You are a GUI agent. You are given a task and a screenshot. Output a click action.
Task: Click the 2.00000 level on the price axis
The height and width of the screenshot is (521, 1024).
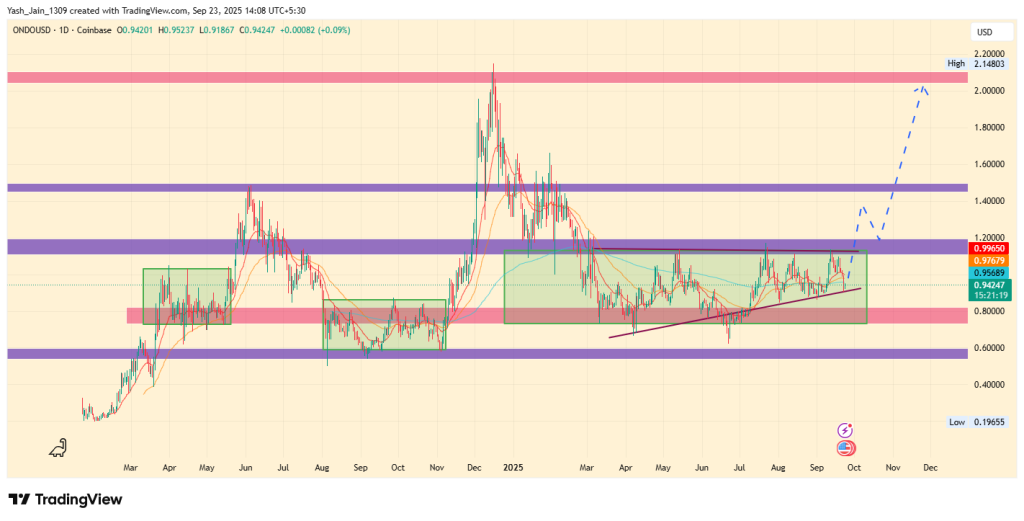pyautogui.click(x=989, y=91)
